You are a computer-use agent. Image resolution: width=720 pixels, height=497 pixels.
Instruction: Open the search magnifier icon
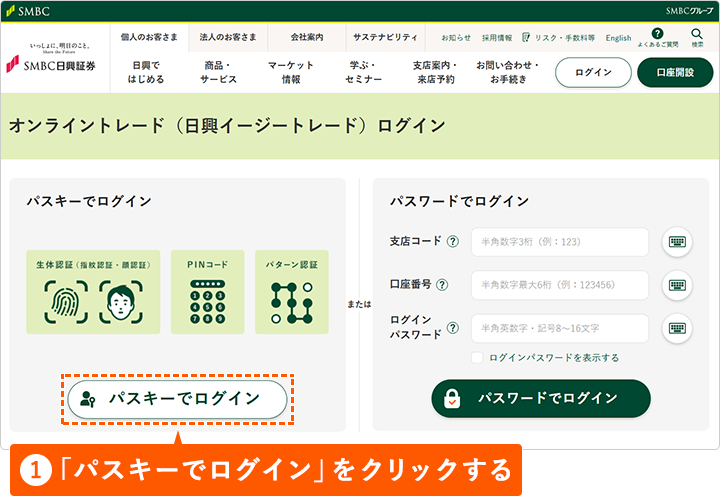(697, 35)
